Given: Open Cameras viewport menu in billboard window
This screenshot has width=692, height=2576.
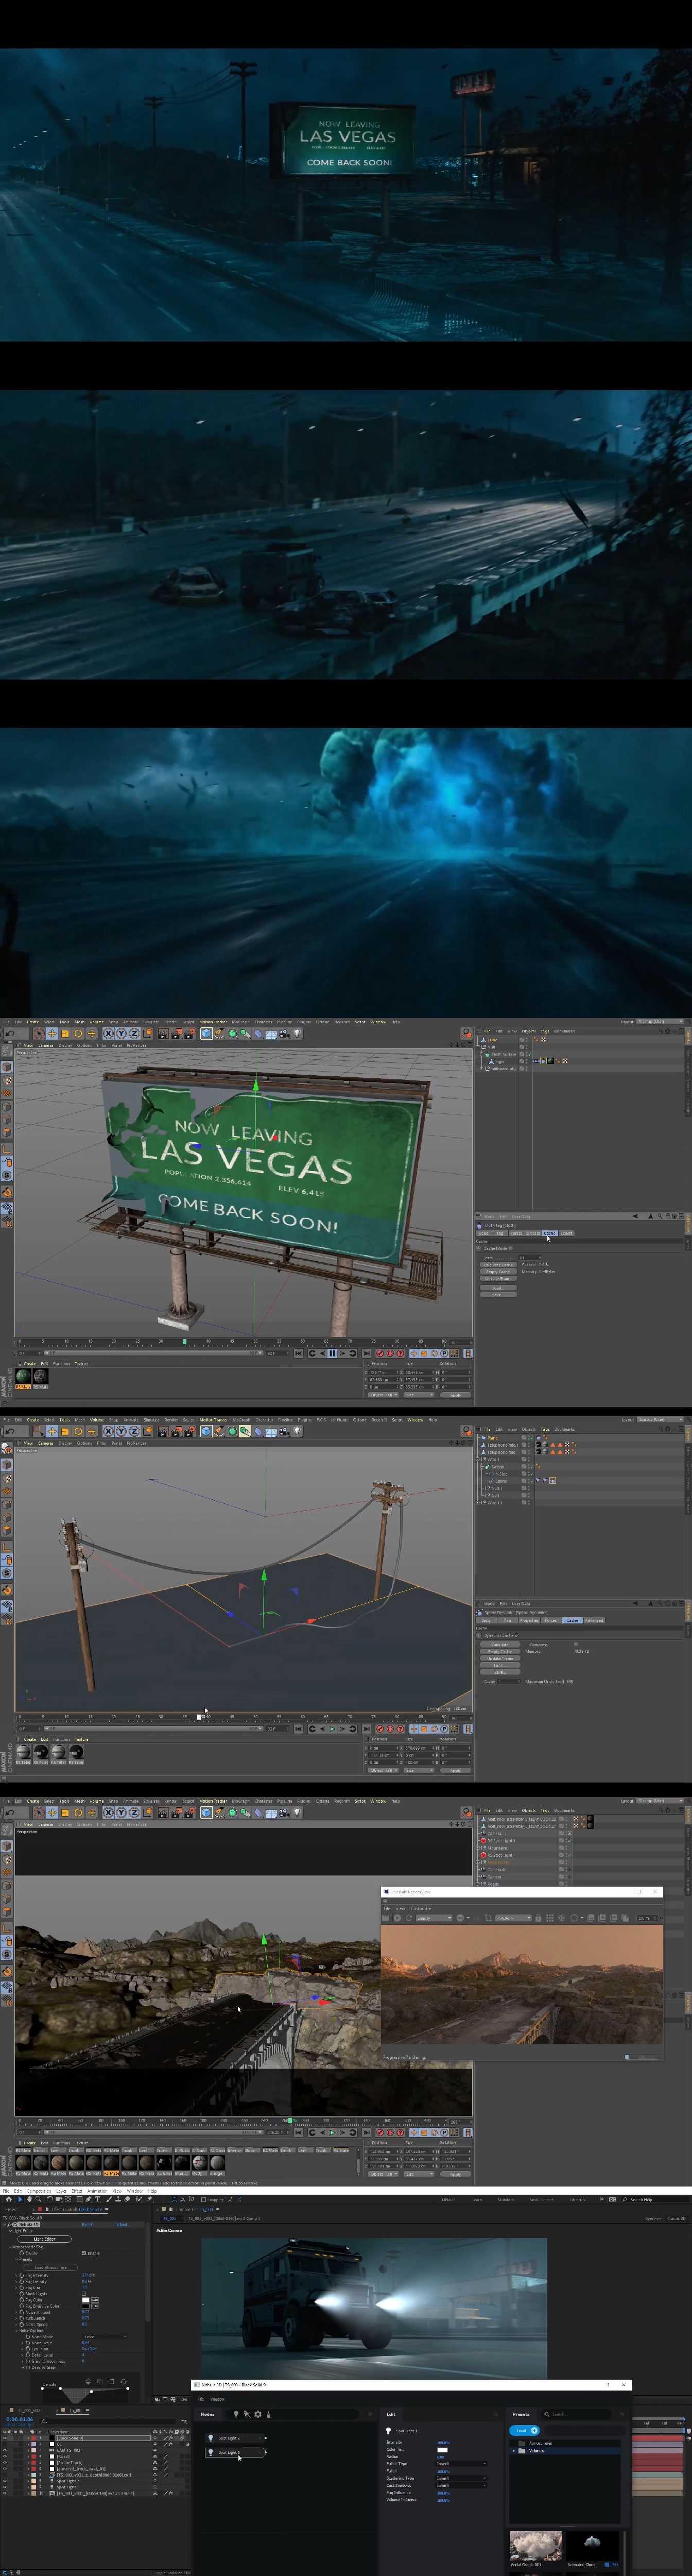Looking at the screenshot, I should pyautogui.click(x=46, y=1045).
